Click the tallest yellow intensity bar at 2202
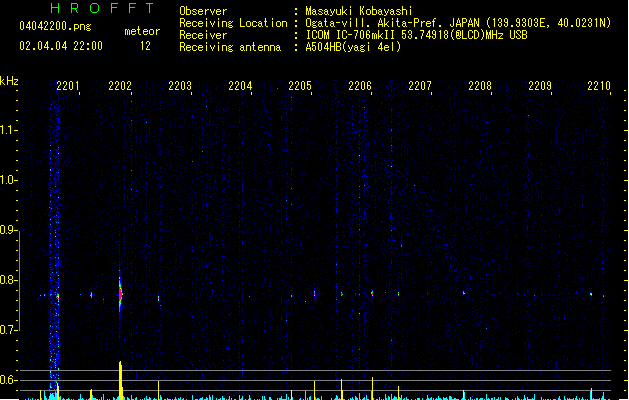This screenshot has width=629, height=400. coord(120,380)
